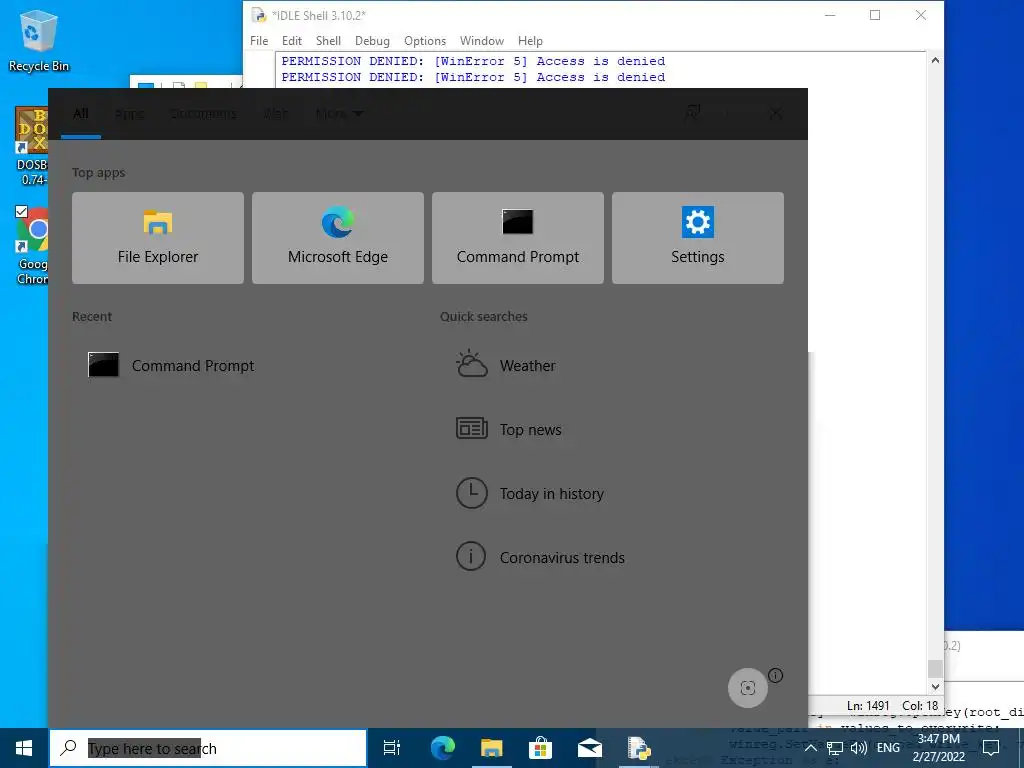Click first PERMISSION DENIED line in shell
The image size is (1024, 768).
473,61
